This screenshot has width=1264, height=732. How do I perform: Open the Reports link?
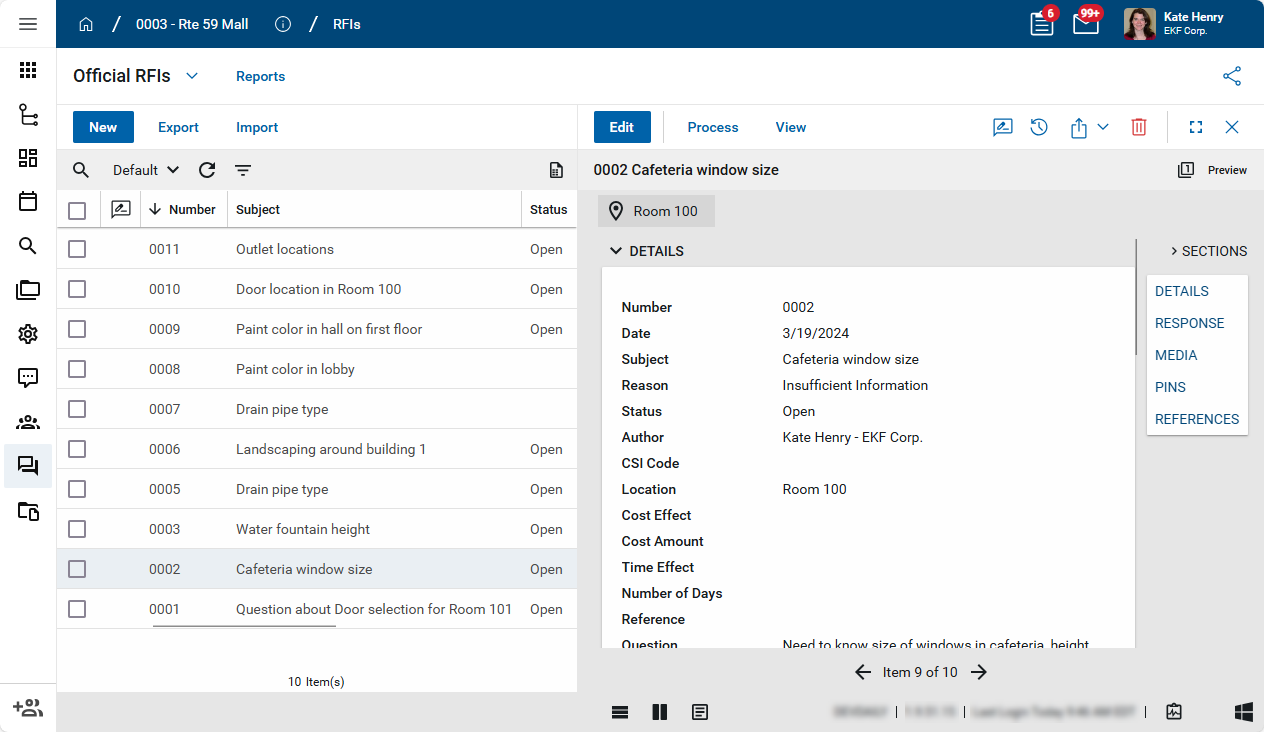pos(260,76)
